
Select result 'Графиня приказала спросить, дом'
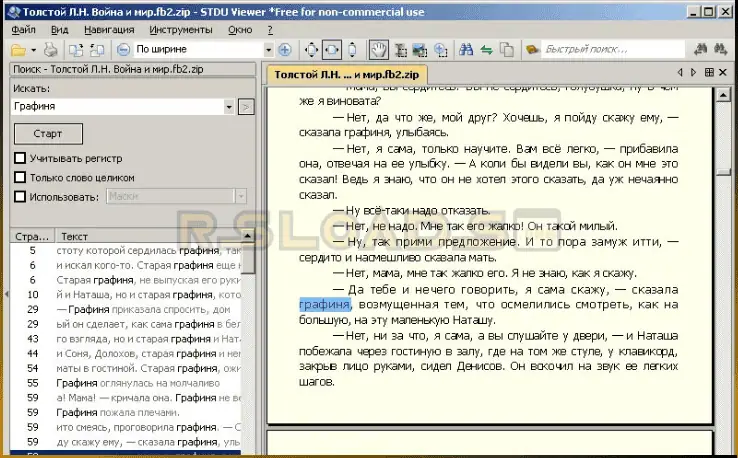125,309
